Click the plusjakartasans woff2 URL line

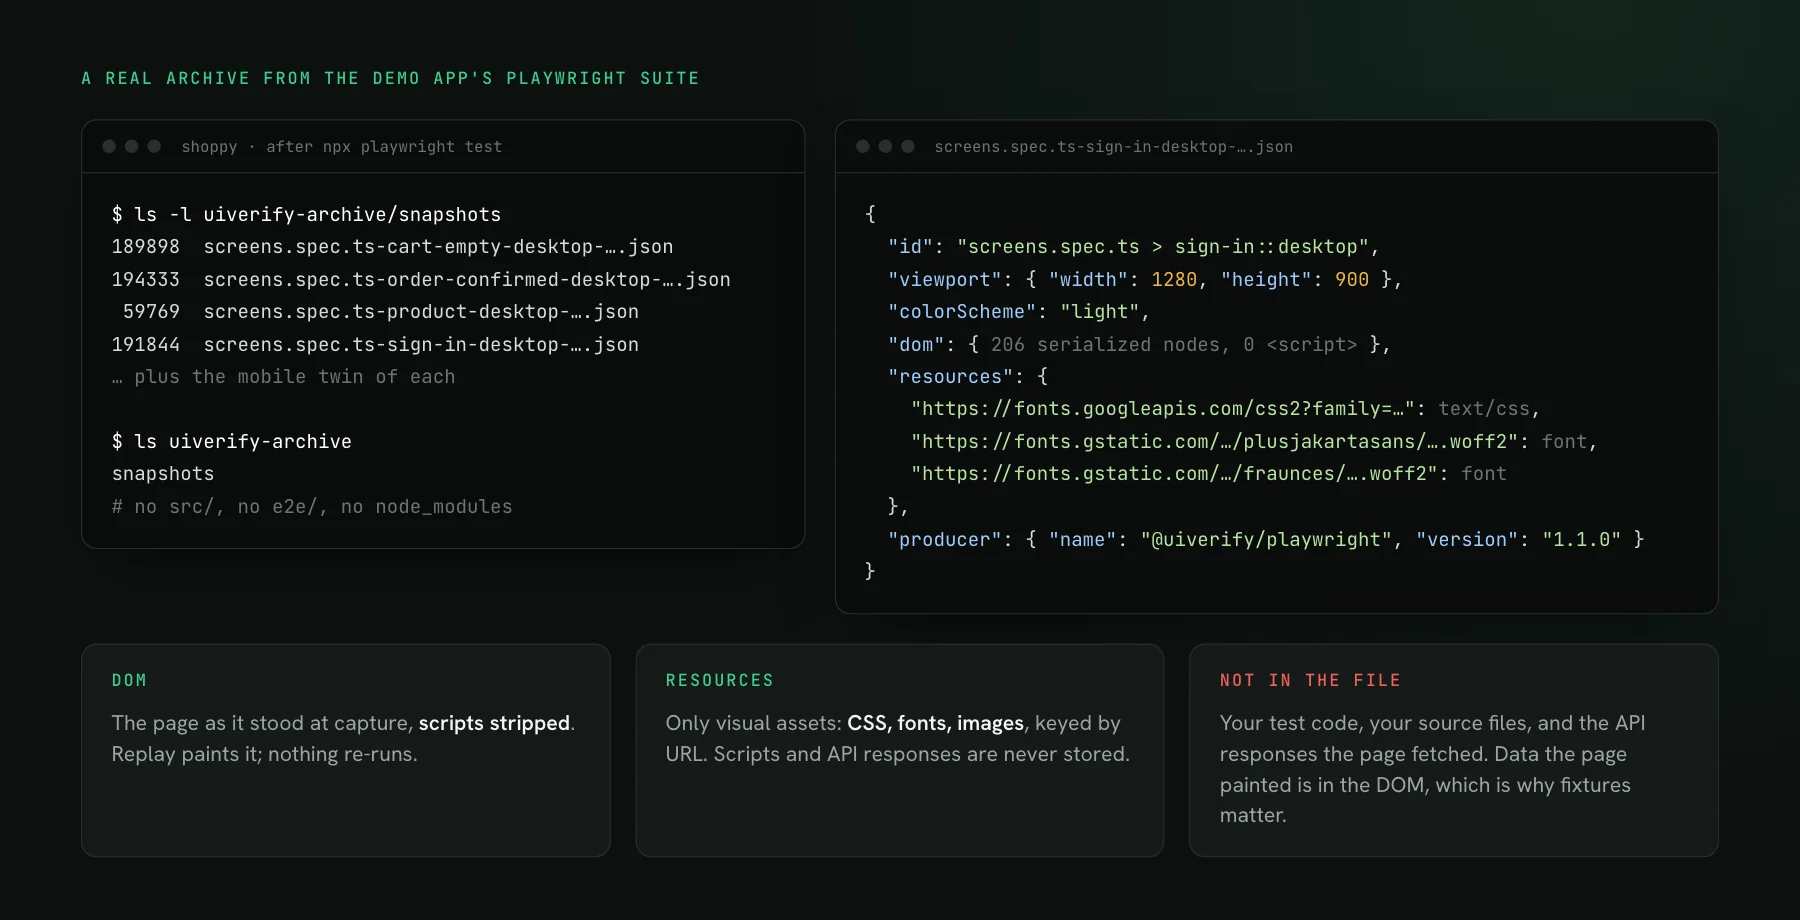[x=1254, y=442]
